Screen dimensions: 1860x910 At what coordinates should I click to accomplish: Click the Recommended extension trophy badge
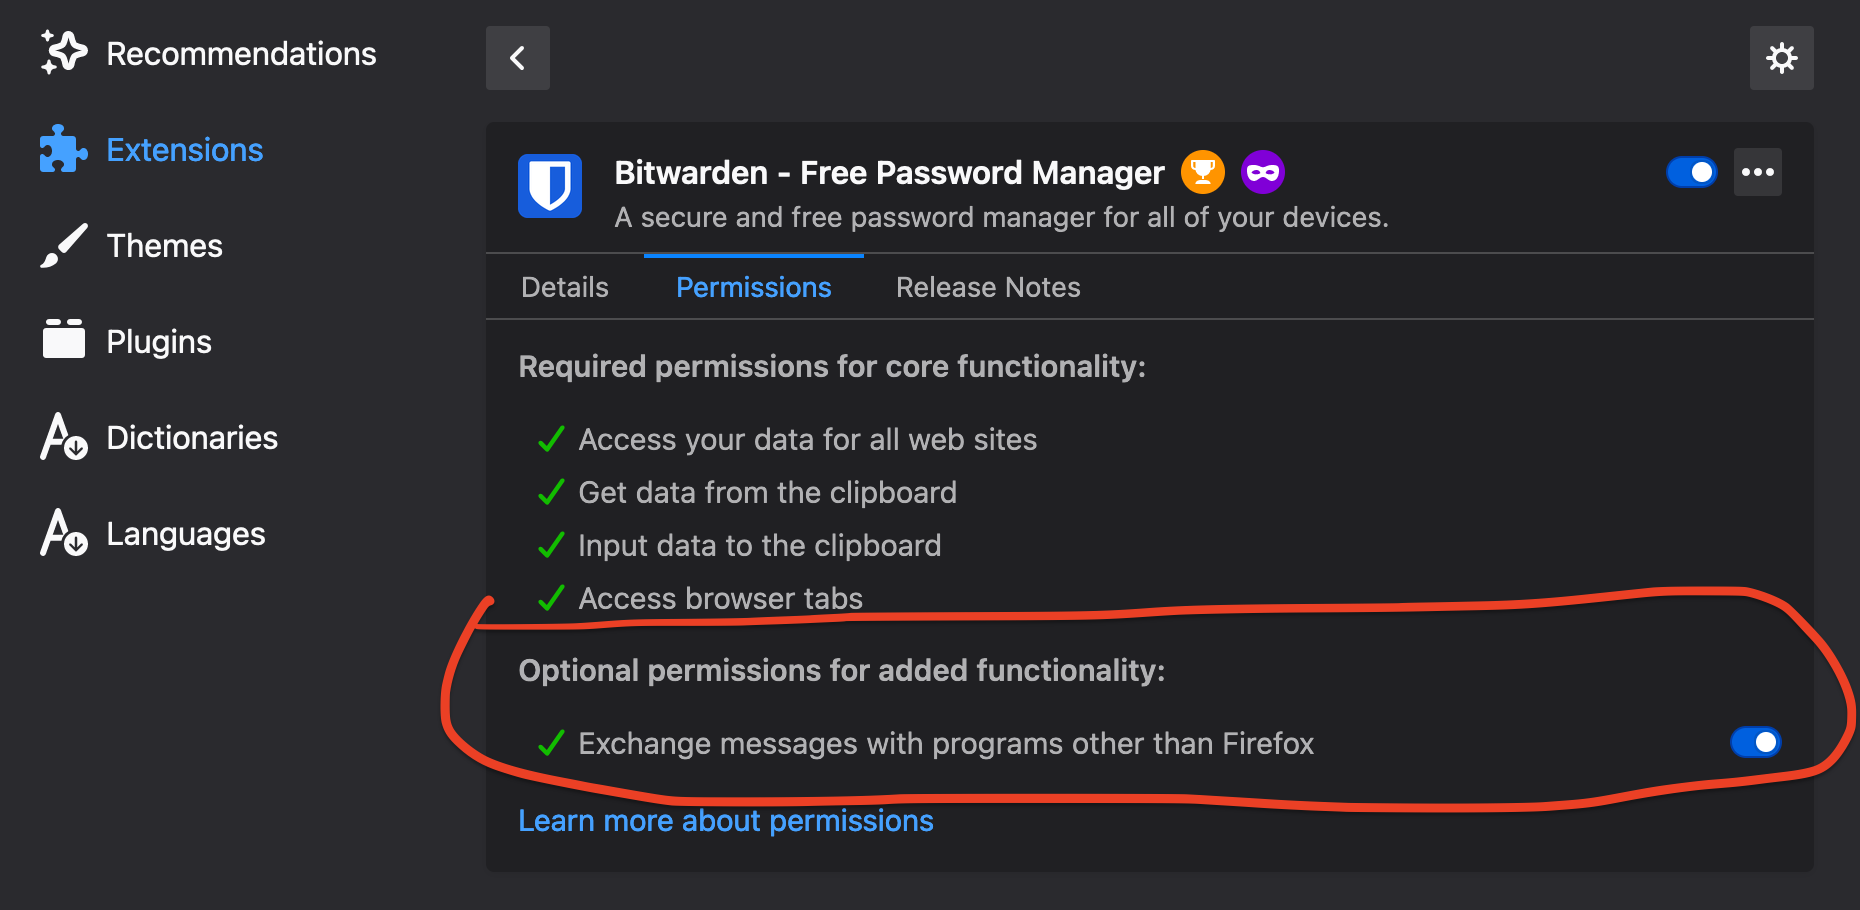[1202, 172]
